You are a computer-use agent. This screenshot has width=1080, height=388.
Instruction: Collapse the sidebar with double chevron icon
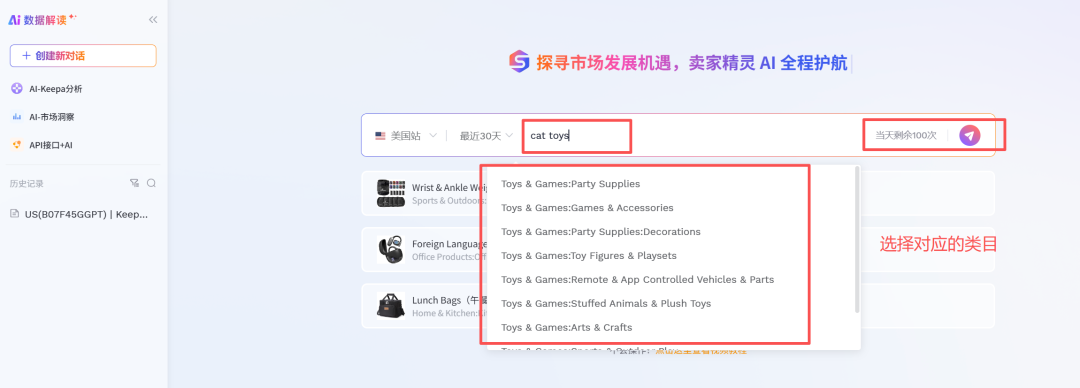coord(153,20)
